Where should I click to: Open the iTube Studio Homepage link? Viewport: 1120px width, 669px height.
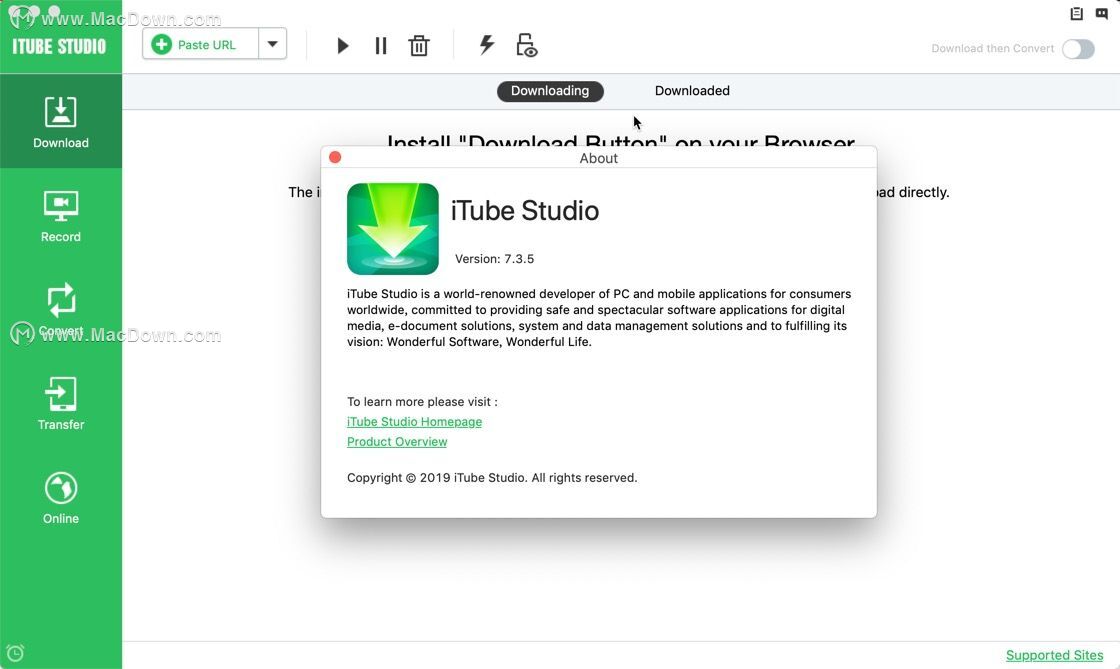point(414,422)
